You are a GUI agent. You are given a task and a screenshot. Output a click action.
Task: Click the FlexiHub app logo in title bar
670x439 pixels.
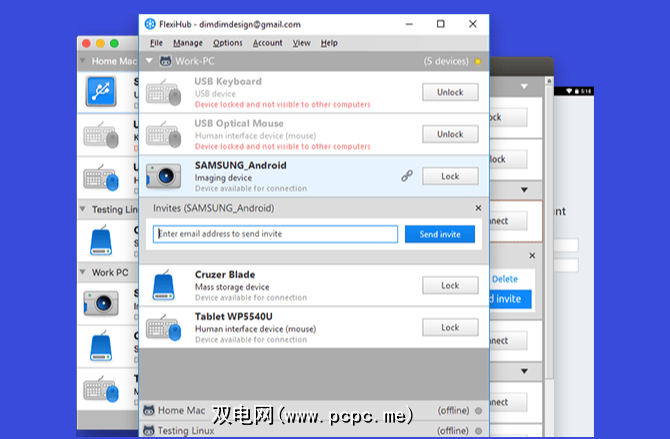coord(150,24)
